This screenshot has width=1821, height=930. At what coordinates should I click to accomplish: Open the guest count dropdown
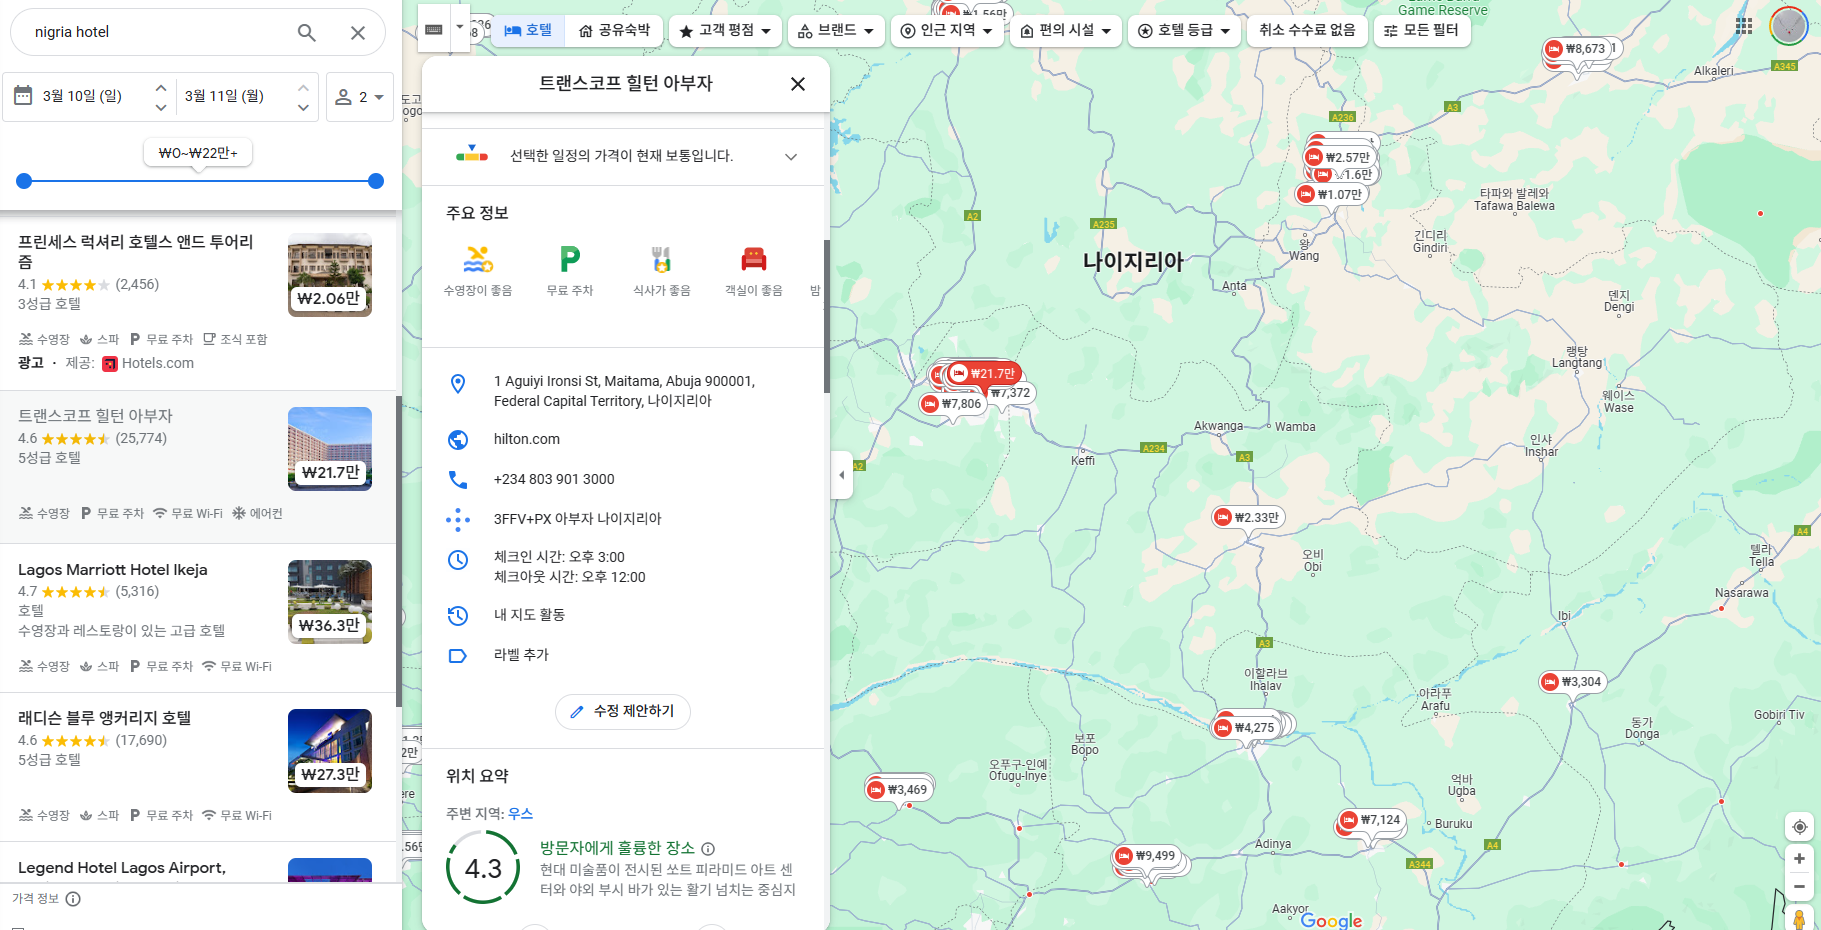pyautogui.click(x=360, y=97)
